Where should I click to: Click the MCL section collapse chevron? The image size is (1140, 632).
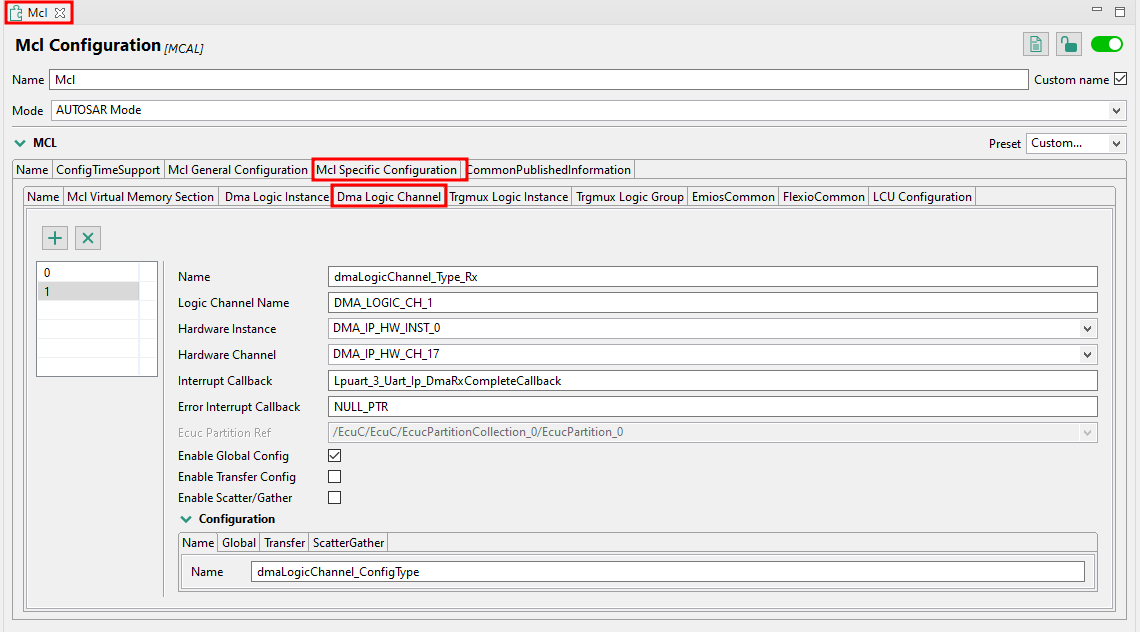(20, 142)
